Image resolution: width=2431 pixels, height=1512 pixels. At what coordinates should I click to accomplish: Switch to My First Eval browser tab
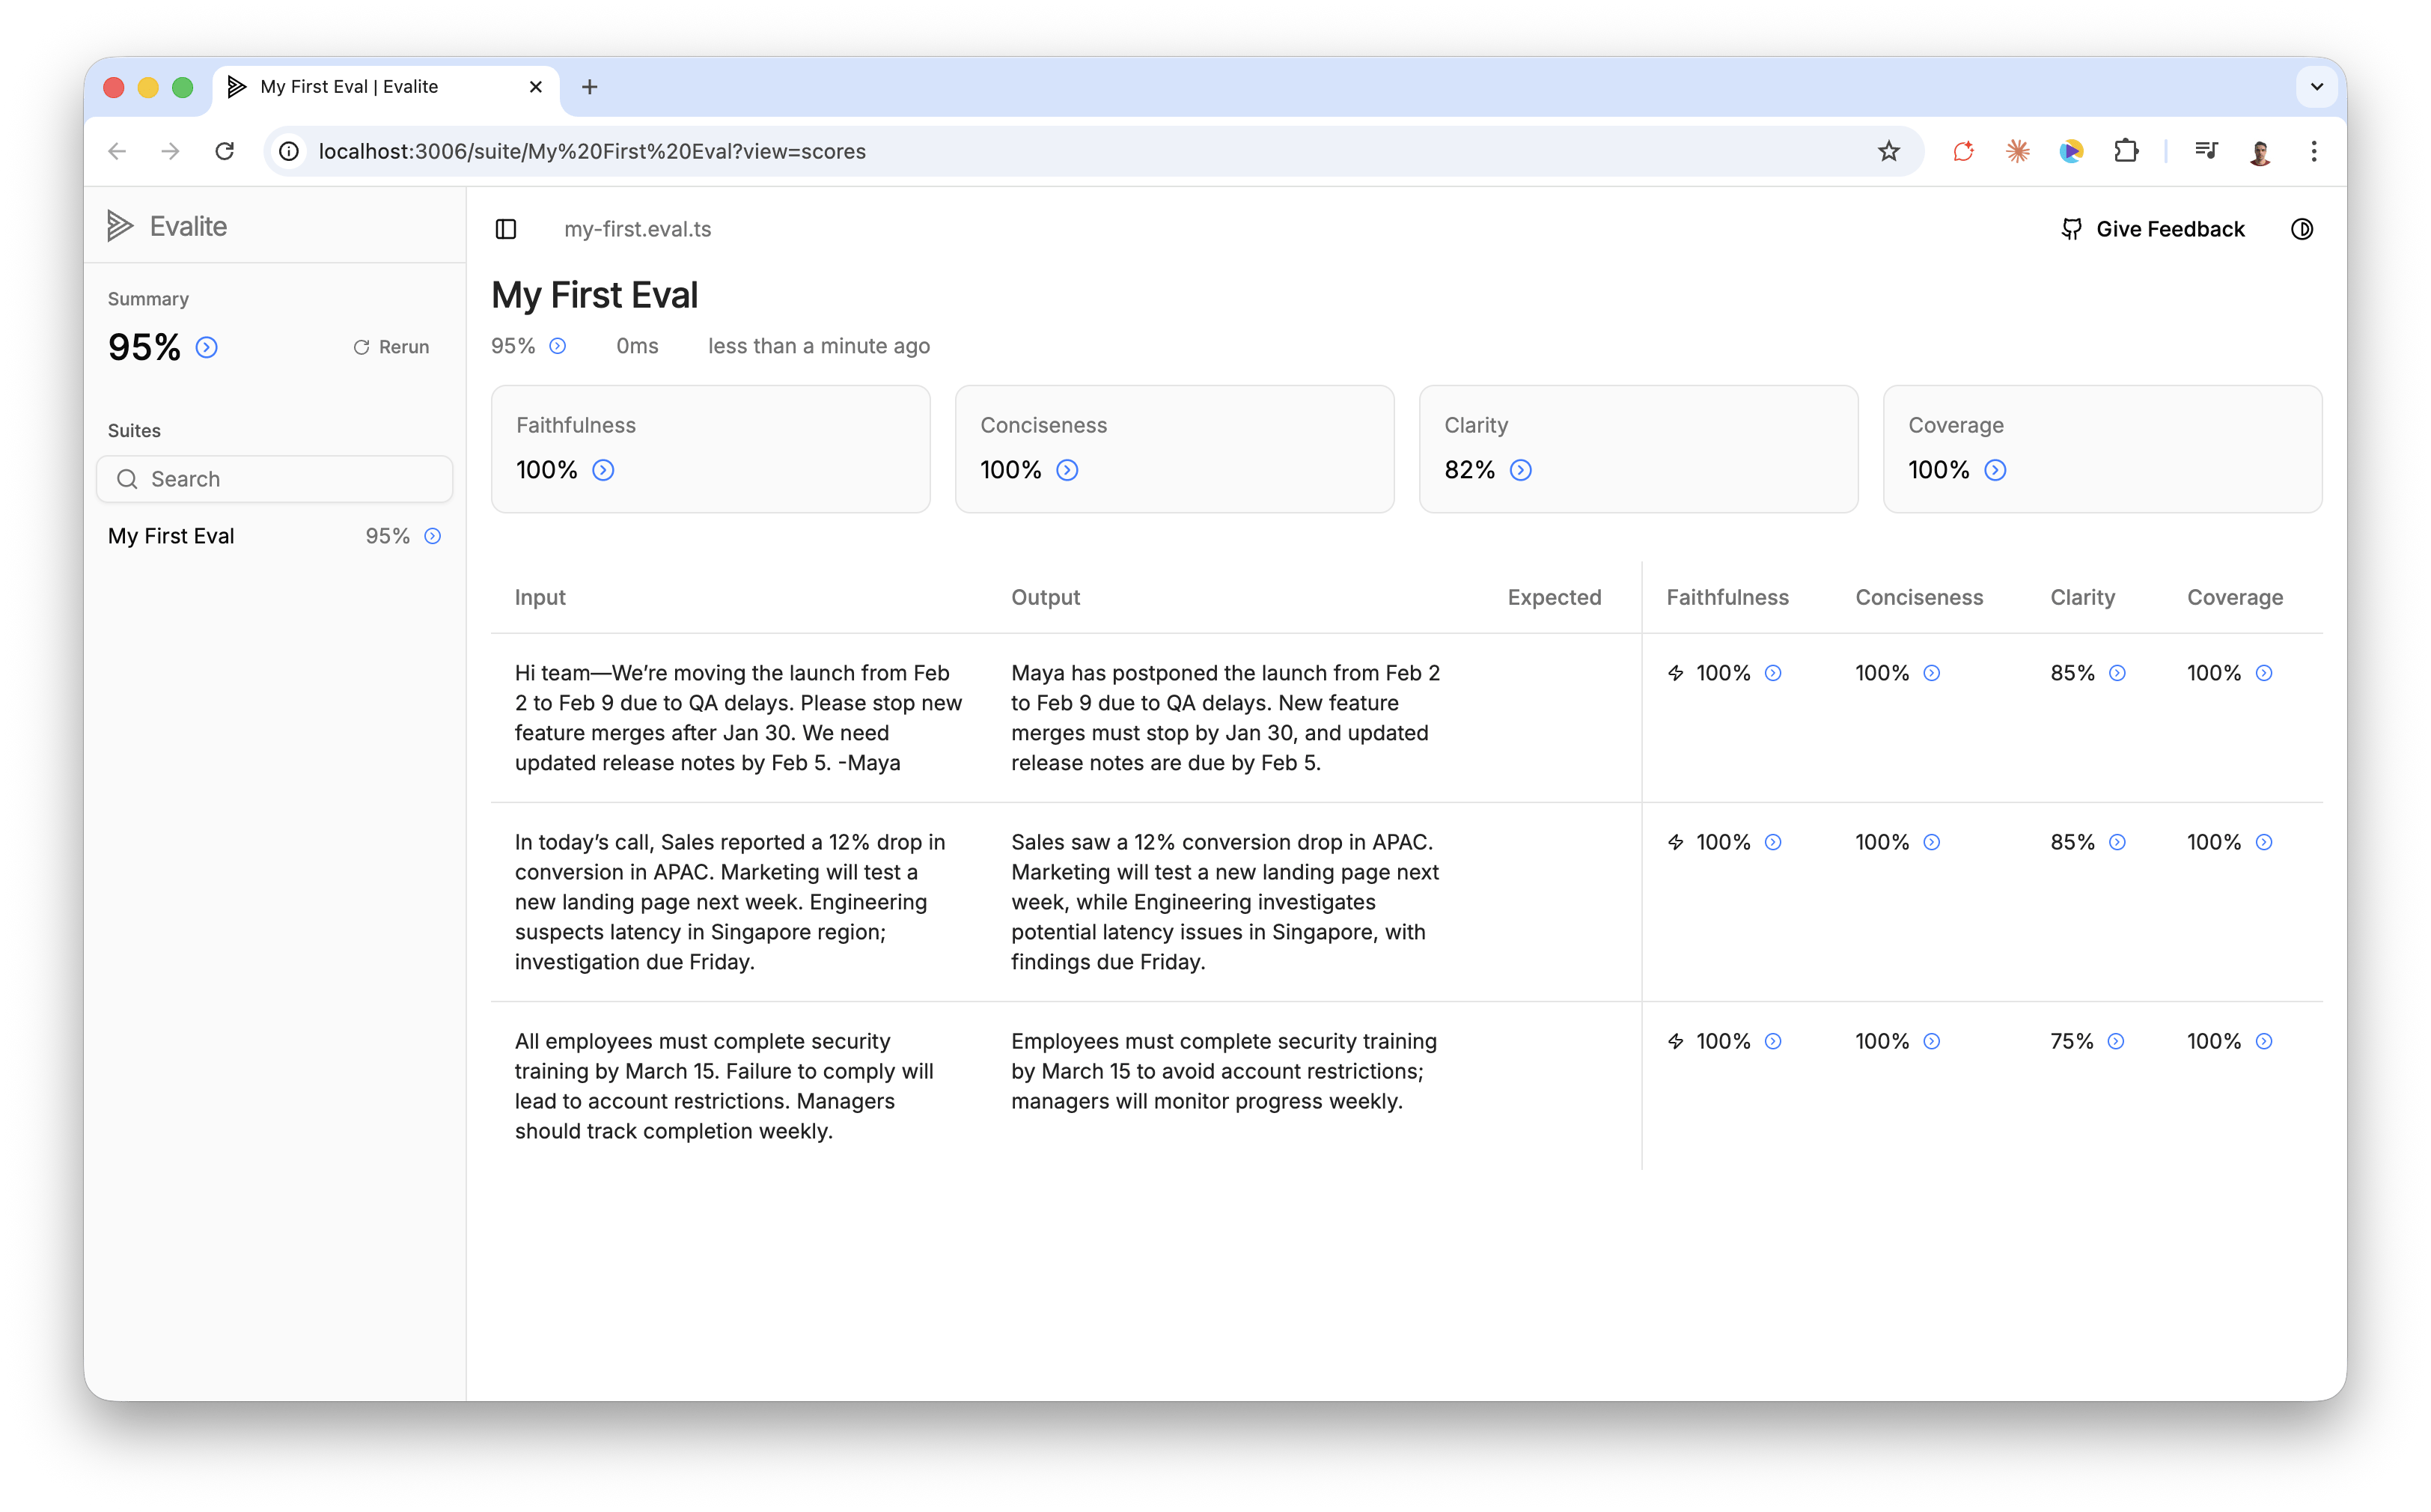coord(350,87)
